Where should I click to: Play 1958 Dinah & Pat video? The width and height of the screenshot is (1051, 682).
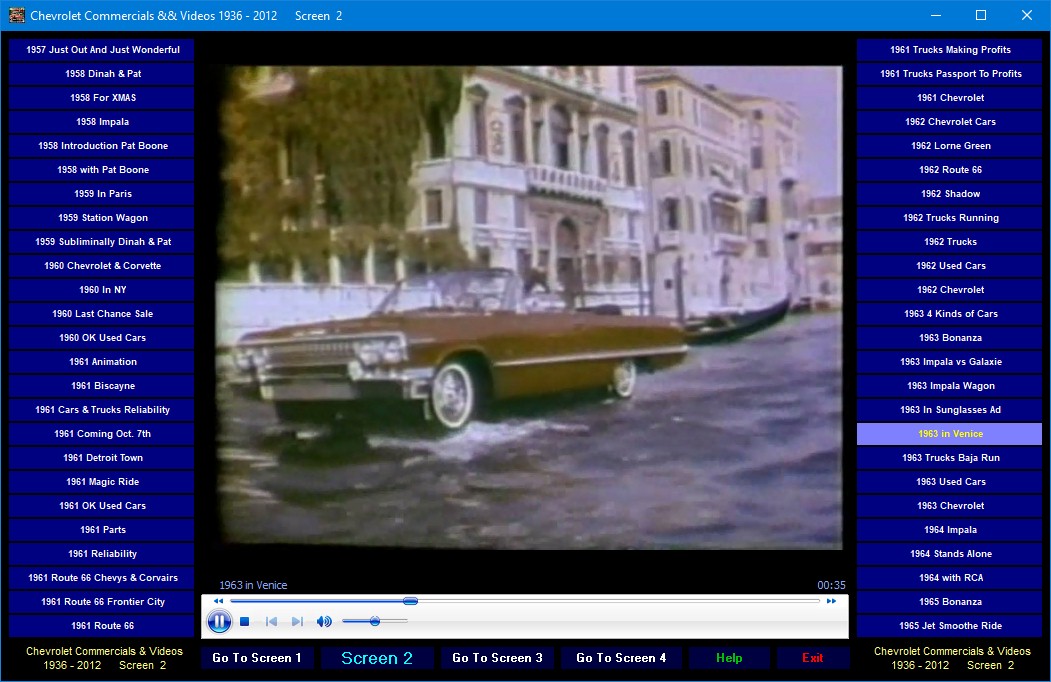pos(103,74)
